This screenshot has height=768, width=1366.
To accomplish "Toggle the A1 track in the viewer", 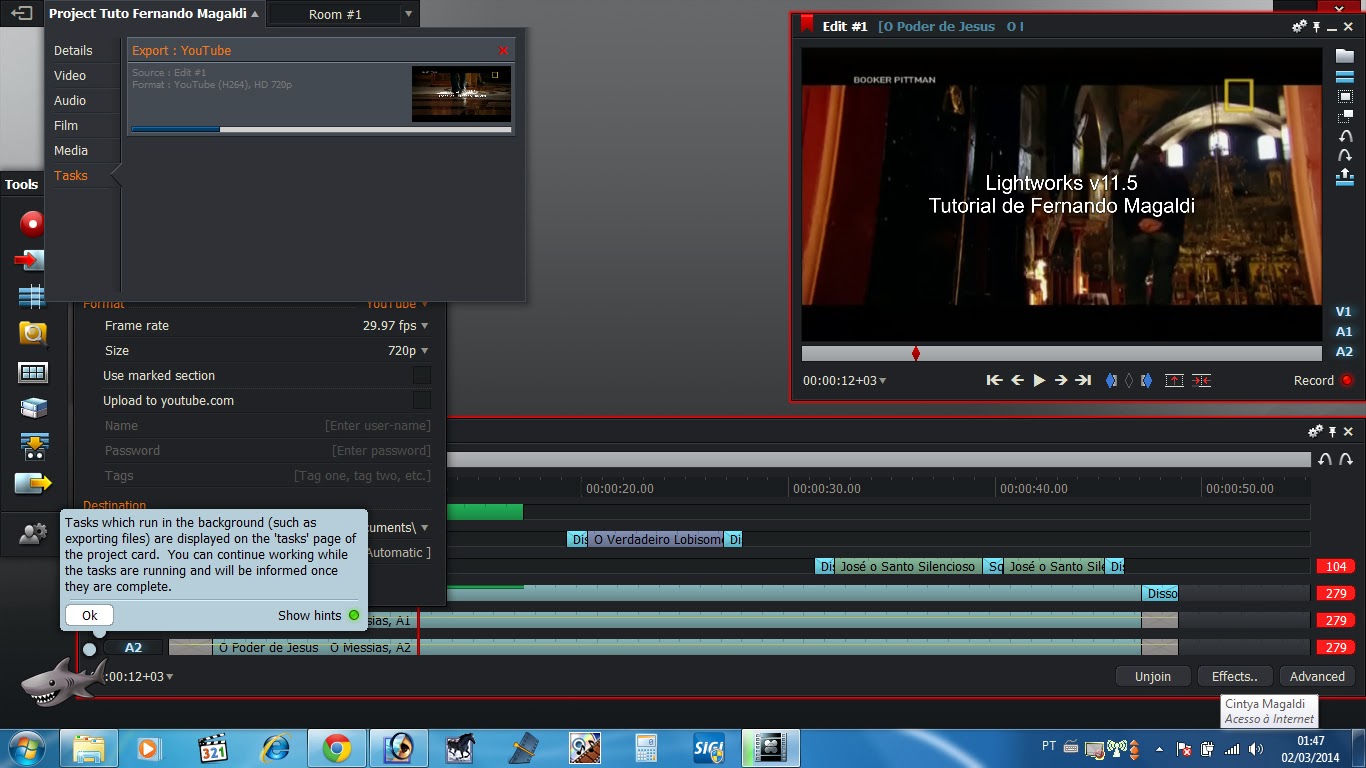I will 1344,331.
